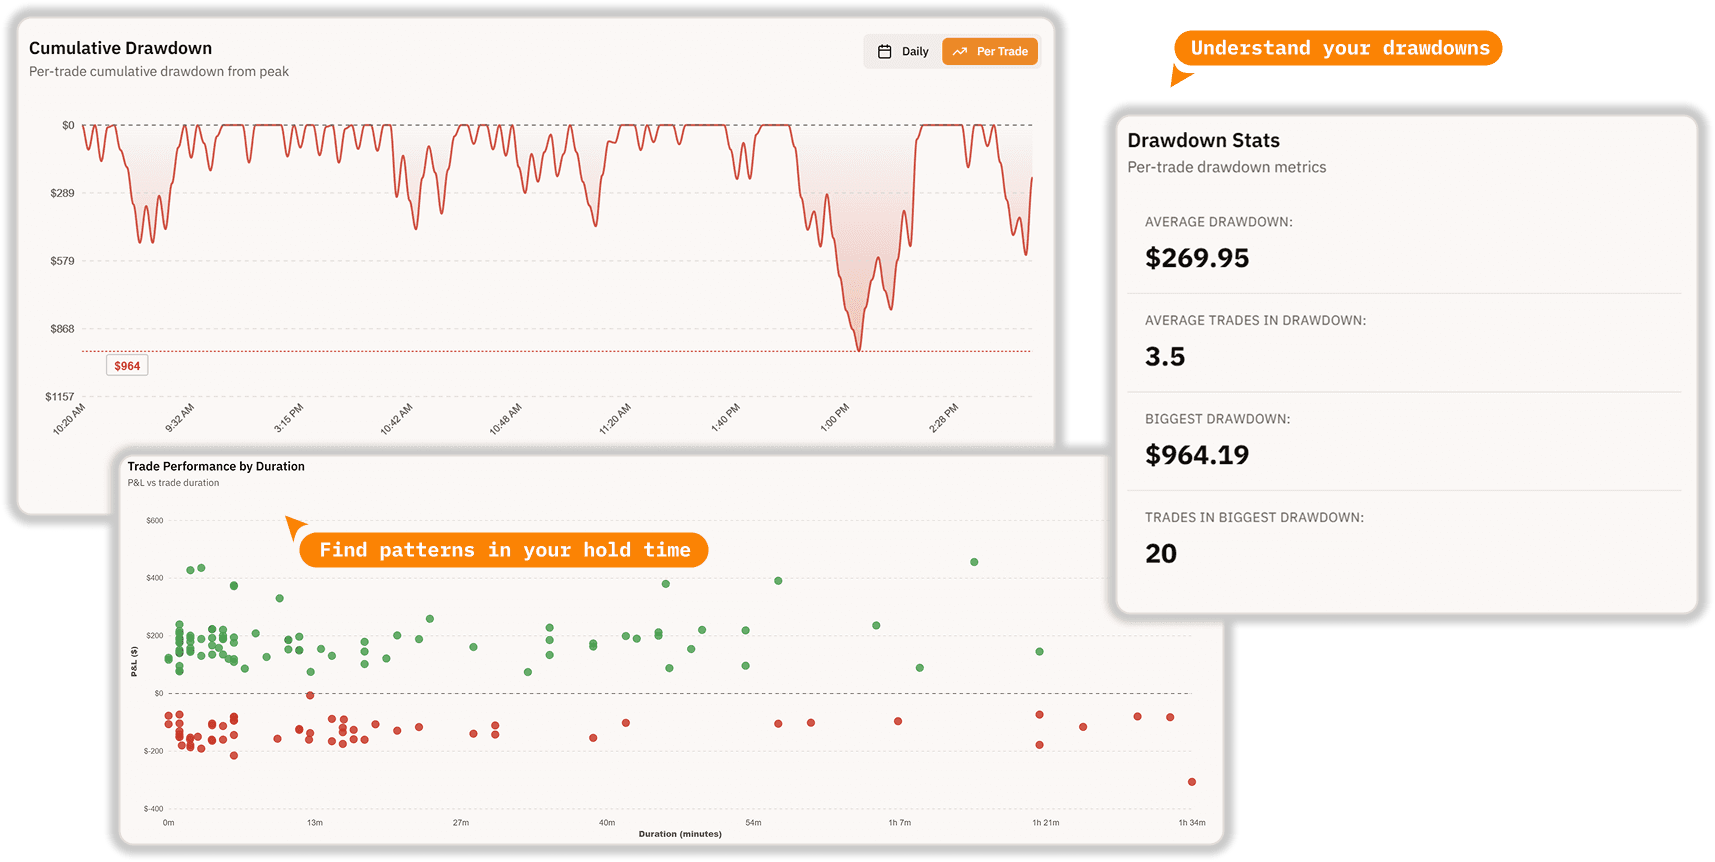Image resolution: width=1715 pixels, height=862 pixels.
Task: Click the $579 y-axis label
Action: pos(62,261)
